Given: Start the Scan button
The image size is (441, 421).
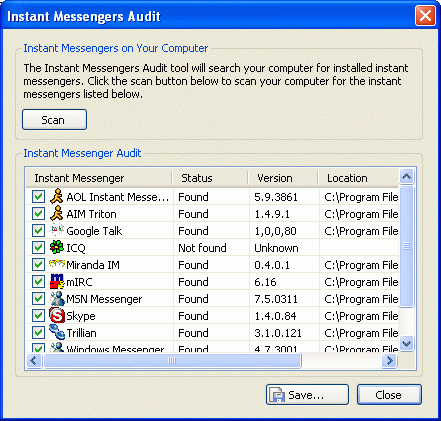Looking at the screenshot, I should click(54, 120).
